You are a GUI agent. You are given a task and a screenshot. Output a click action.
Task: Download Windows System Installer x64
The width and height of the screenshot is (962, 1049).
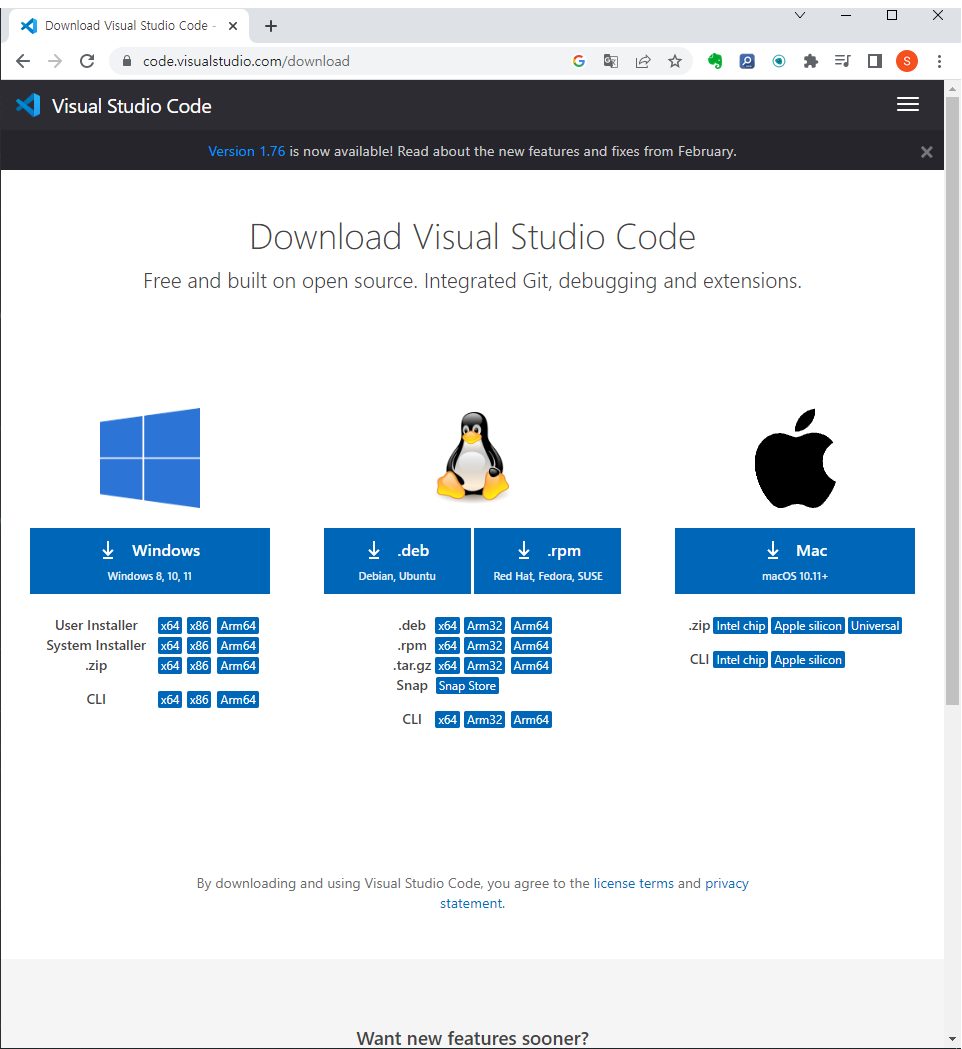click(x=170, y=646)
